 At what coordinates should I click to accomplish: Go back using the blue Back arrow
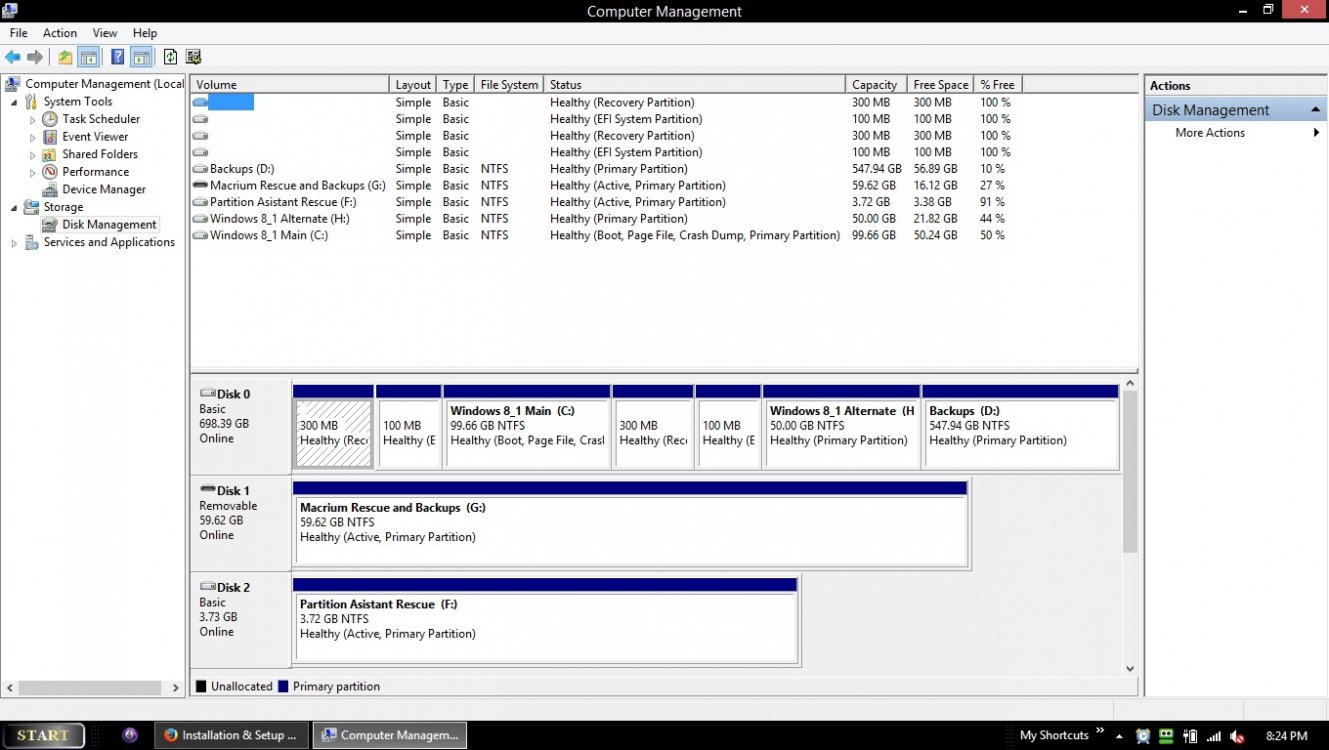pos(12,57)
